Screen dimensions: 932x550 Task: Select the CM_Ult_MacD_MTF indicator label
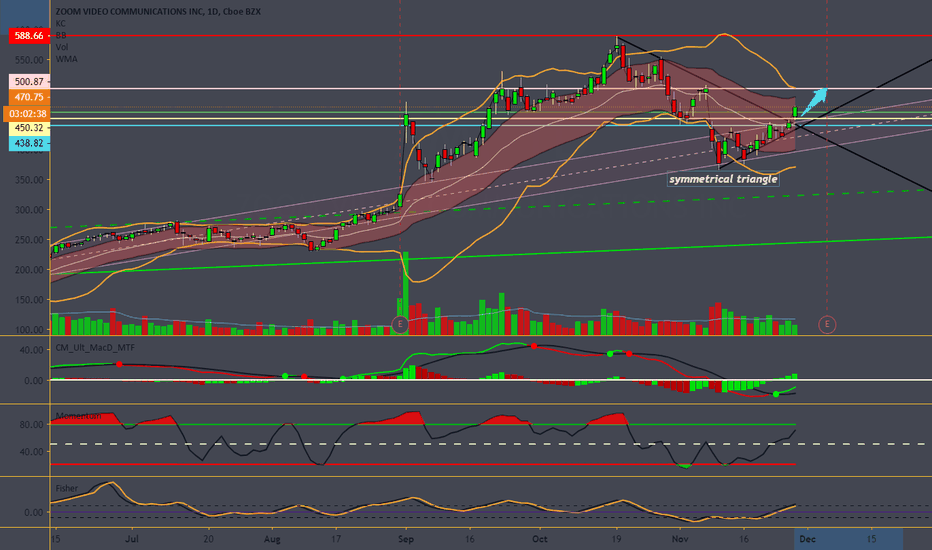[x=95, y=347]
